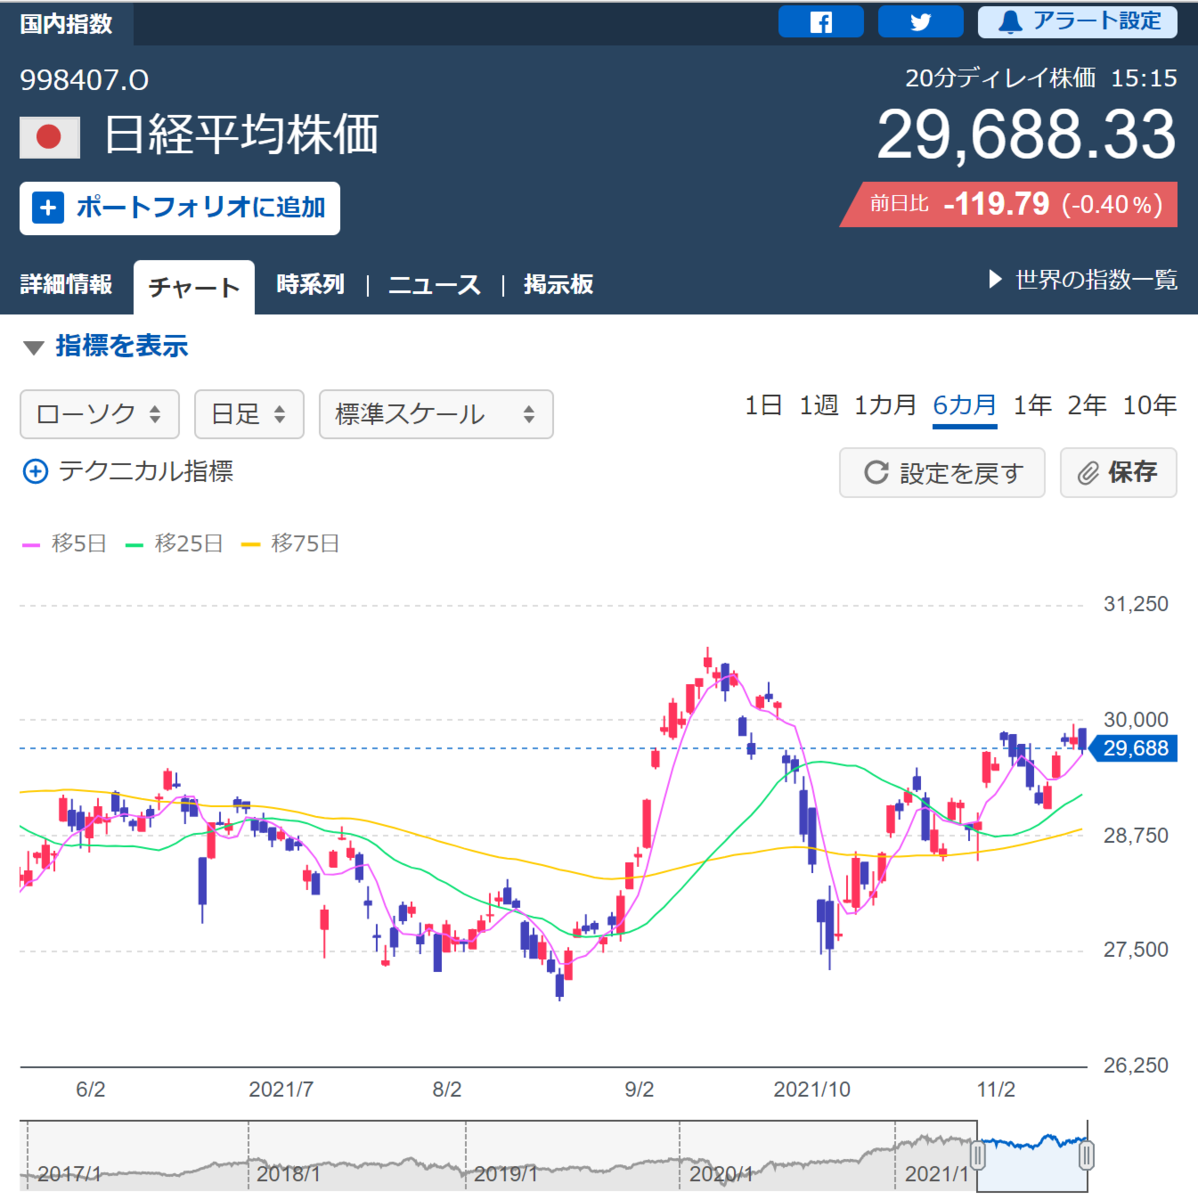Share on Facebook via the Facebook icon button
The image size is (1198, 1200).
pyautogui.click(x=820, y=22)
